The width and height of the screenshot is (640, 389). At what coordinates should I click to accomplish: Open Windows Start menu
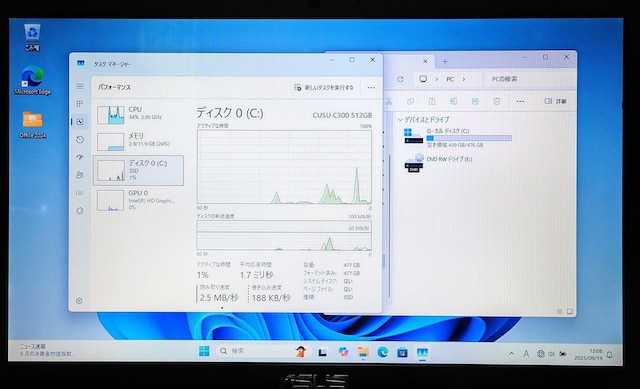pos(204,351)
